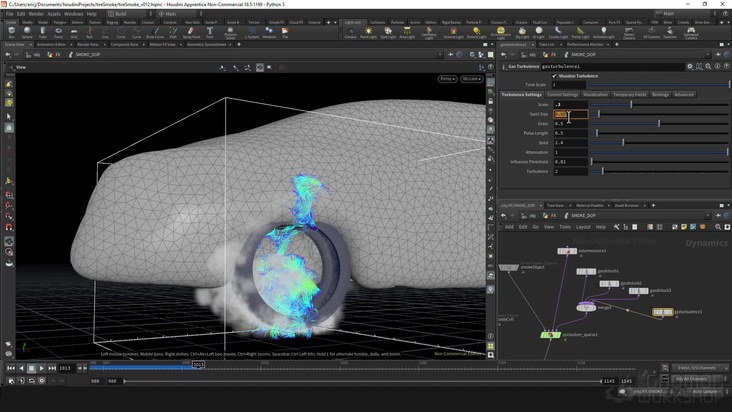Add an Ambient Light from the shelf

click(604, 32)
